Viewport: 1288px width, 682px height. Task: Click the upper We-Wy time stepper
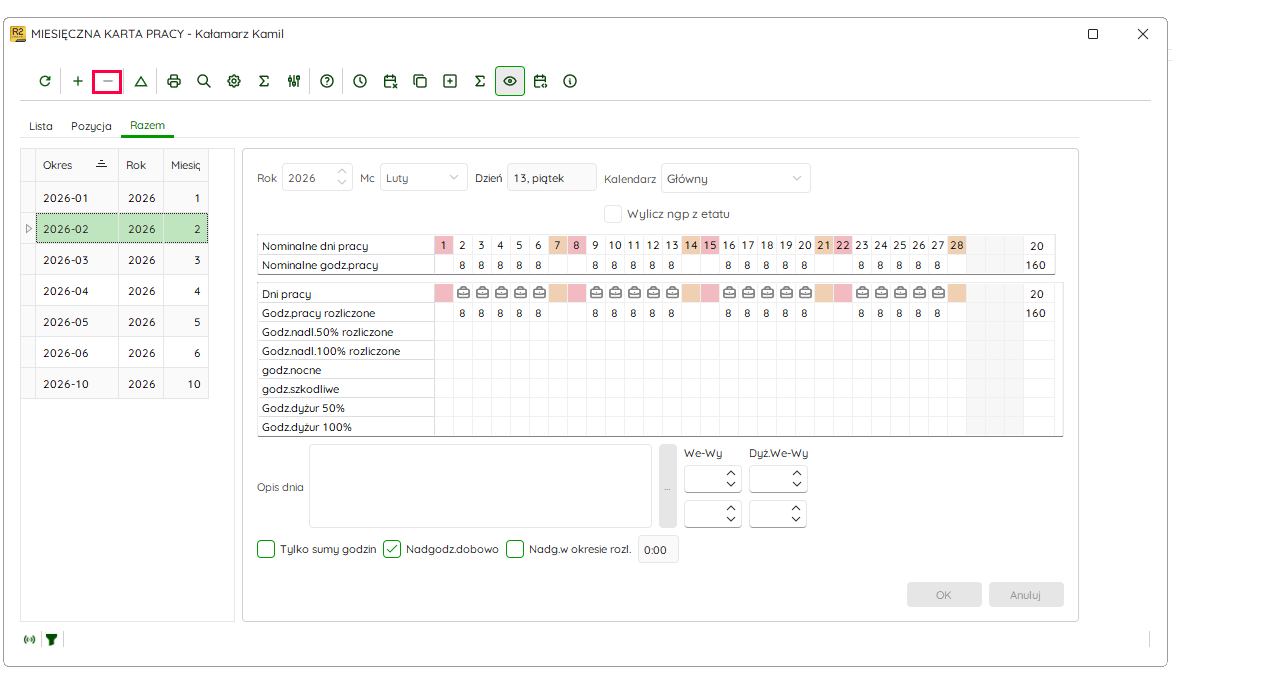coord(713,479)
